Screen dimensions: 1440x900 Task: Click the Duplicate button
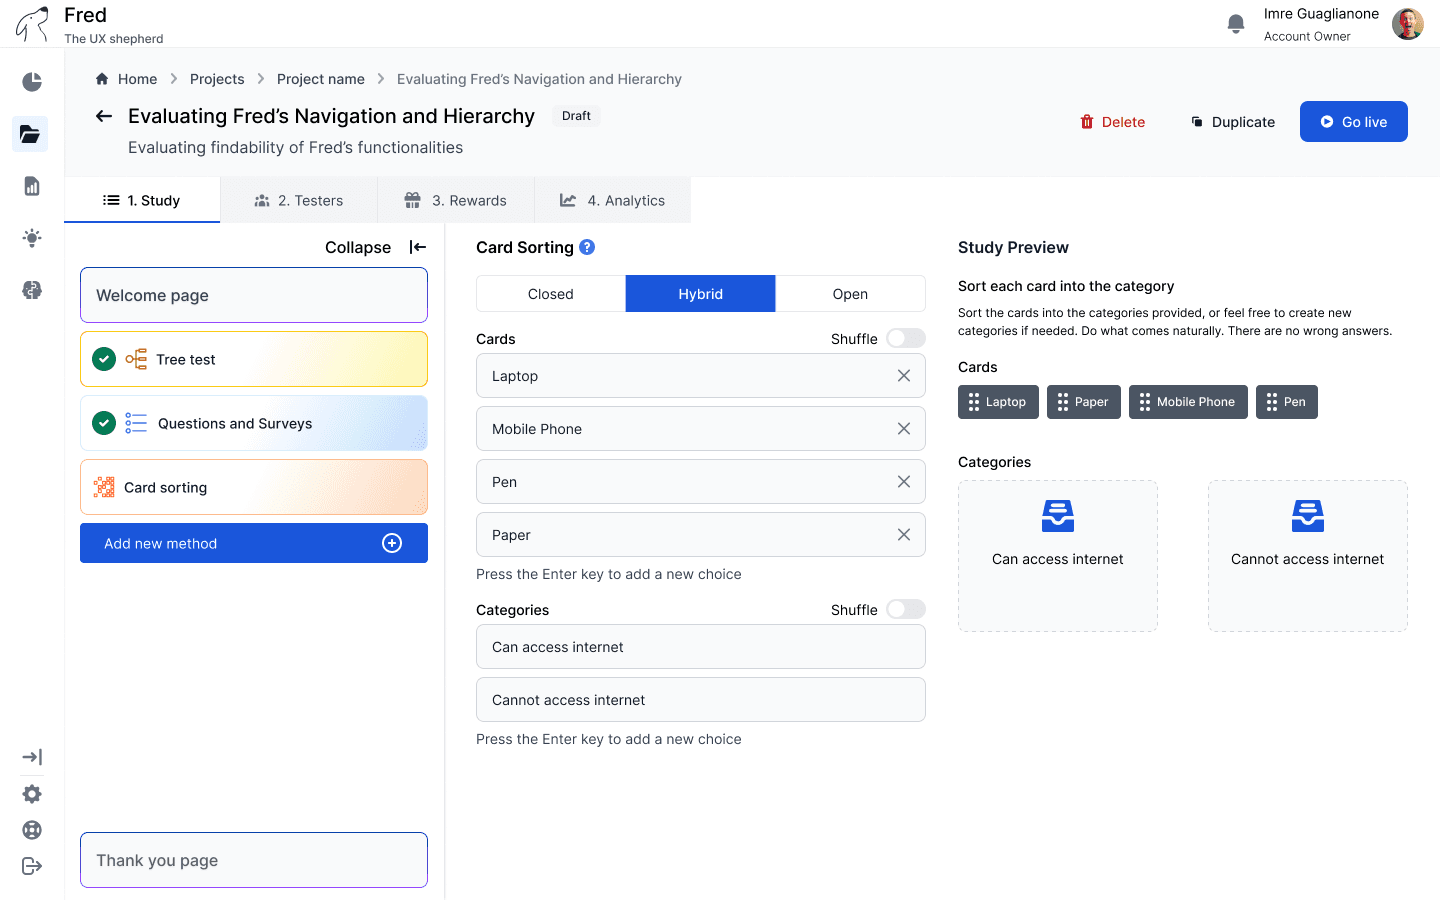[x=1233, y=122]
